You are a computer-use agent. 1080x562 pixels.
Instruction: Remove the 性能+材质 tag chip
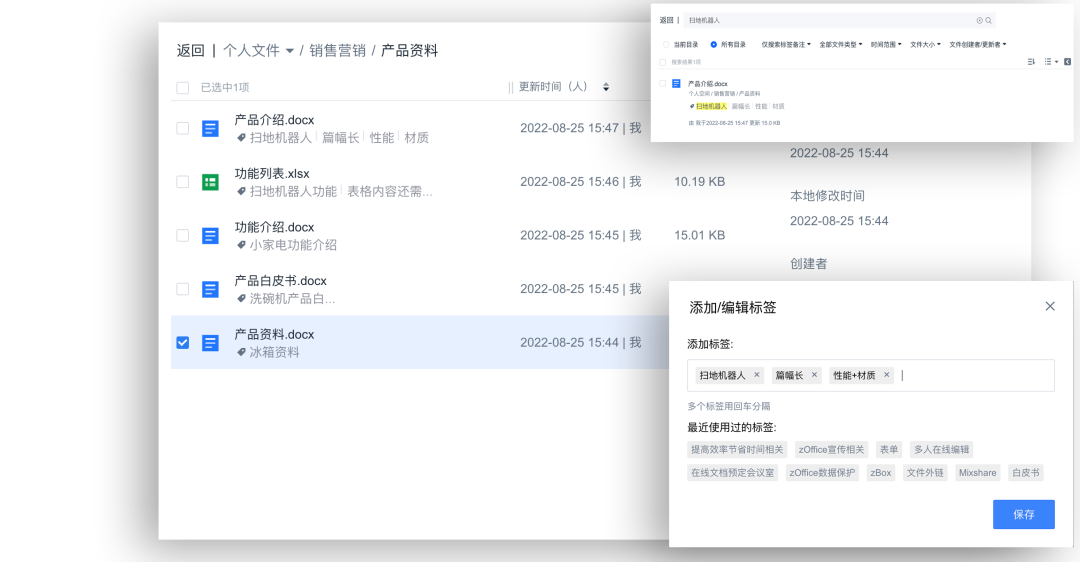[886, 375]
